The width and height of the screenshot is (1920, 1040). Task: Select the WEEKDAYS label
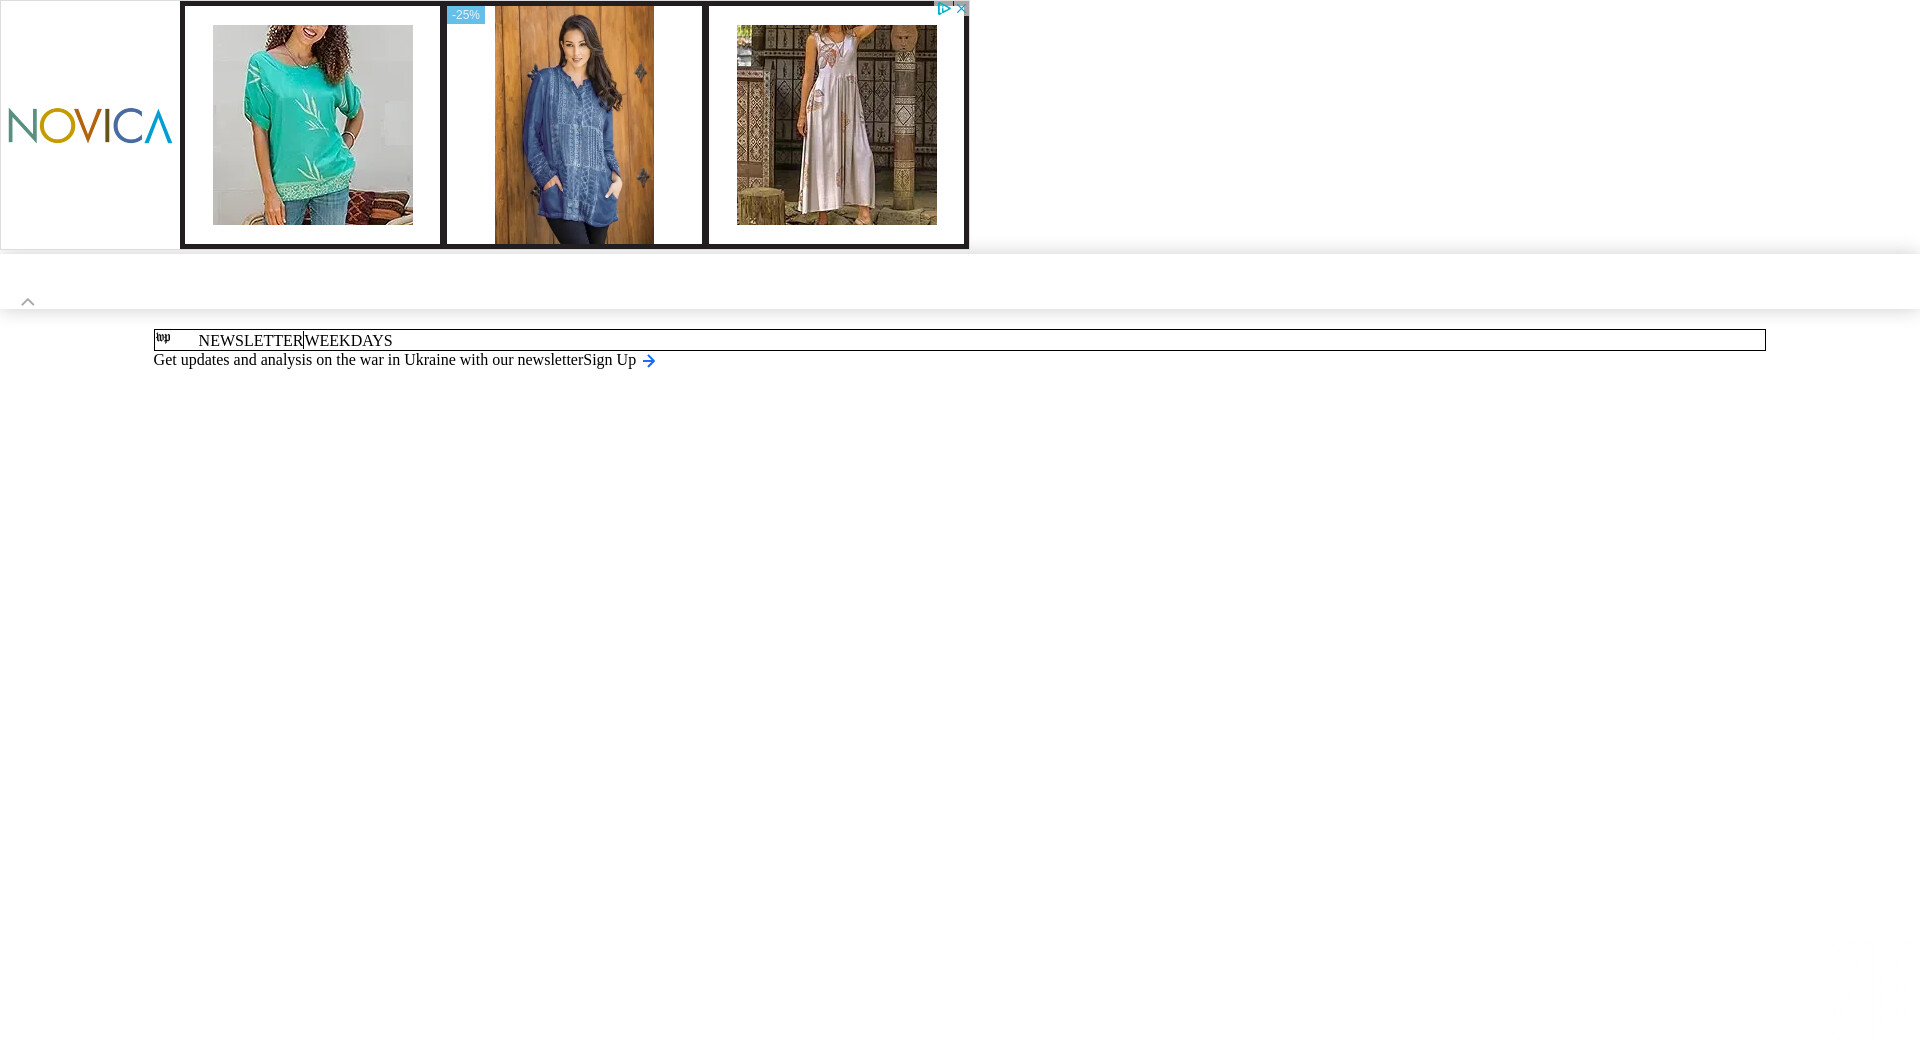pos(348,341)
